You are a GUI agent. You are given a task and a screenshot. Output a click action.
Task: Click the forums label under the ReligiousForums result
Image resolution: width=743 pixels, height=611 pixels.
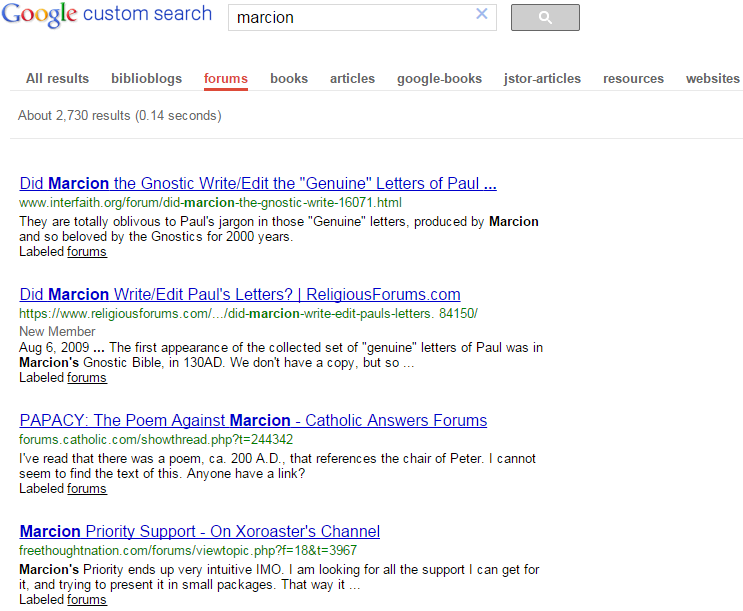point(87,378)
